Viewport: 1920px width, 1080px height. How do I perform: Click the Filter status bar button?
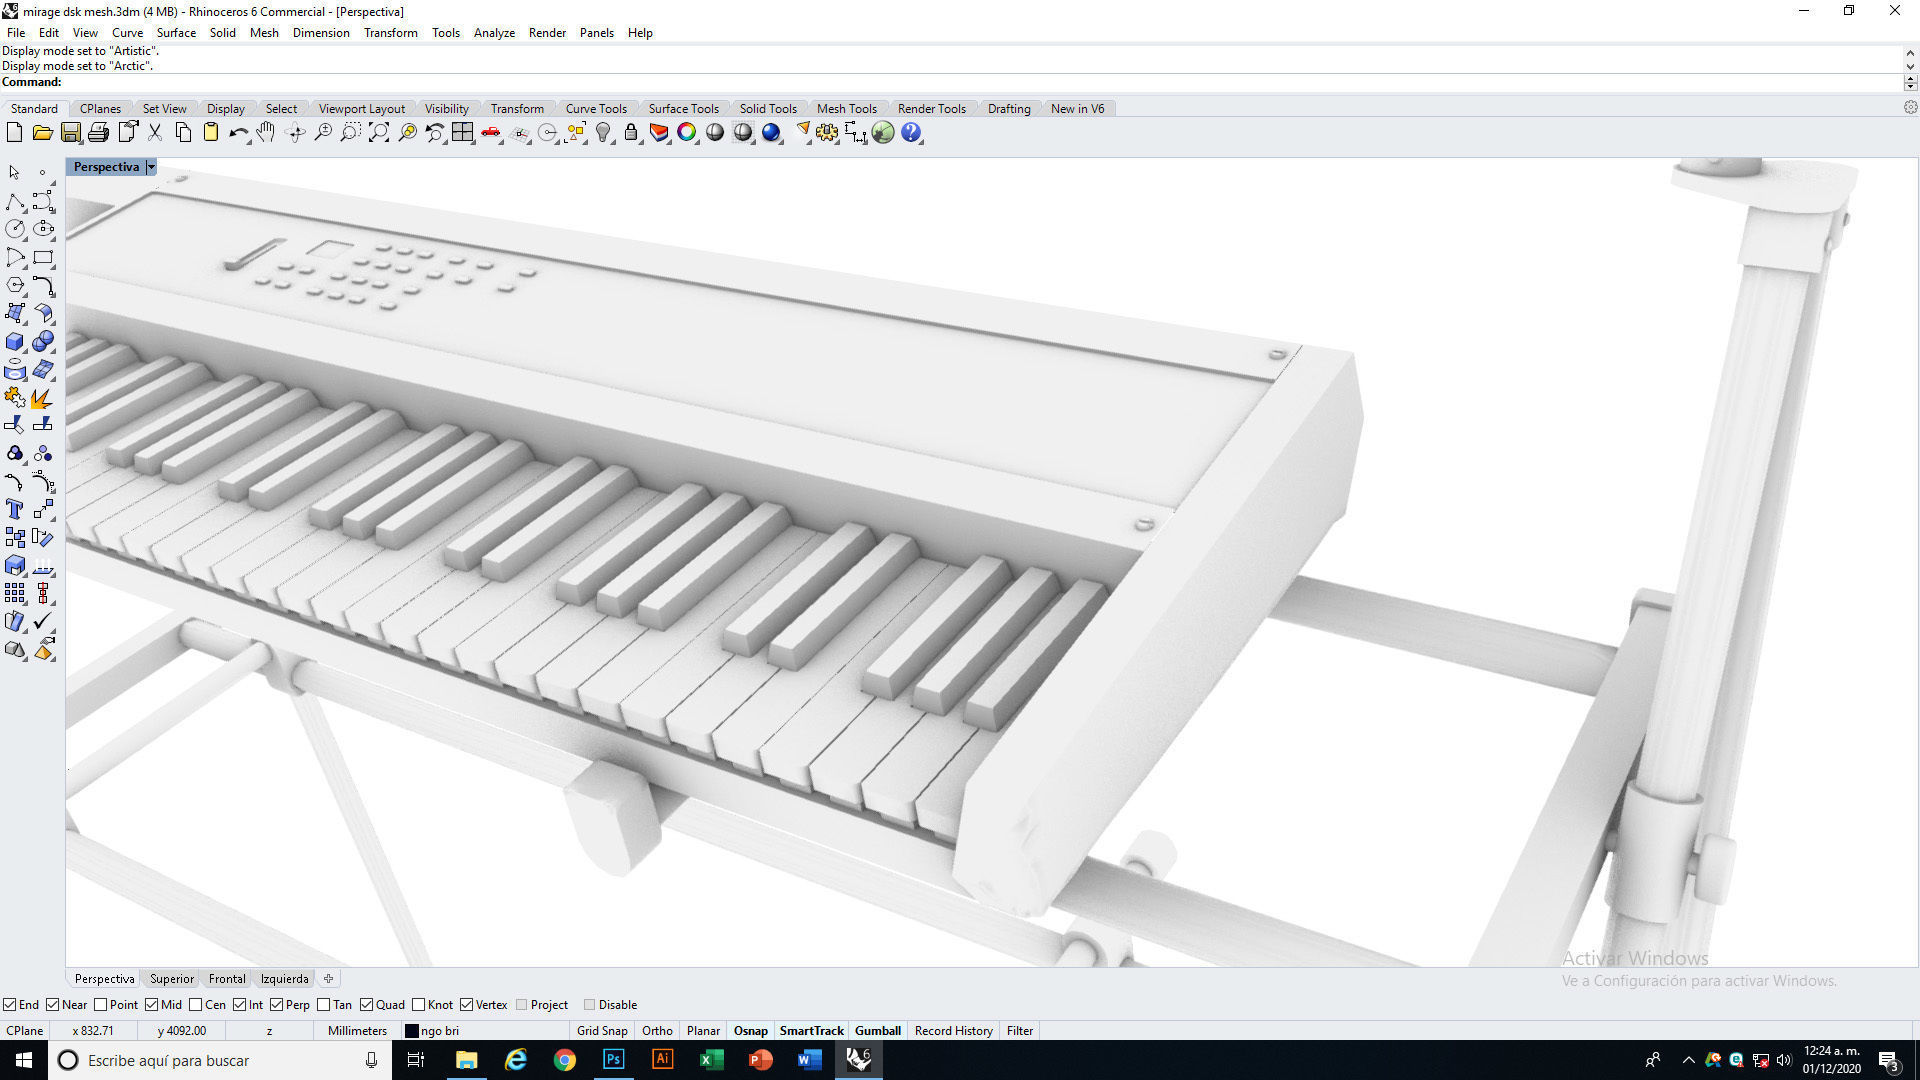point(1020,1031)
